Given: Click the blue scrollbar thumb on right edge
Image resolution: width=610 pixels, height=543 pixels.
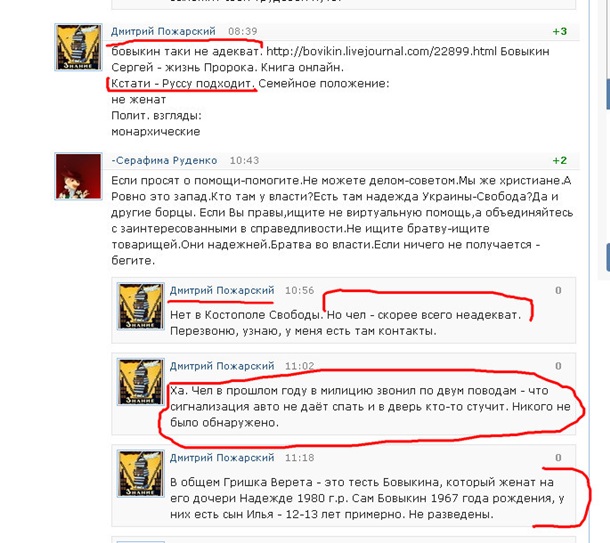Looking at the screenshot, I should pos(608,93).
